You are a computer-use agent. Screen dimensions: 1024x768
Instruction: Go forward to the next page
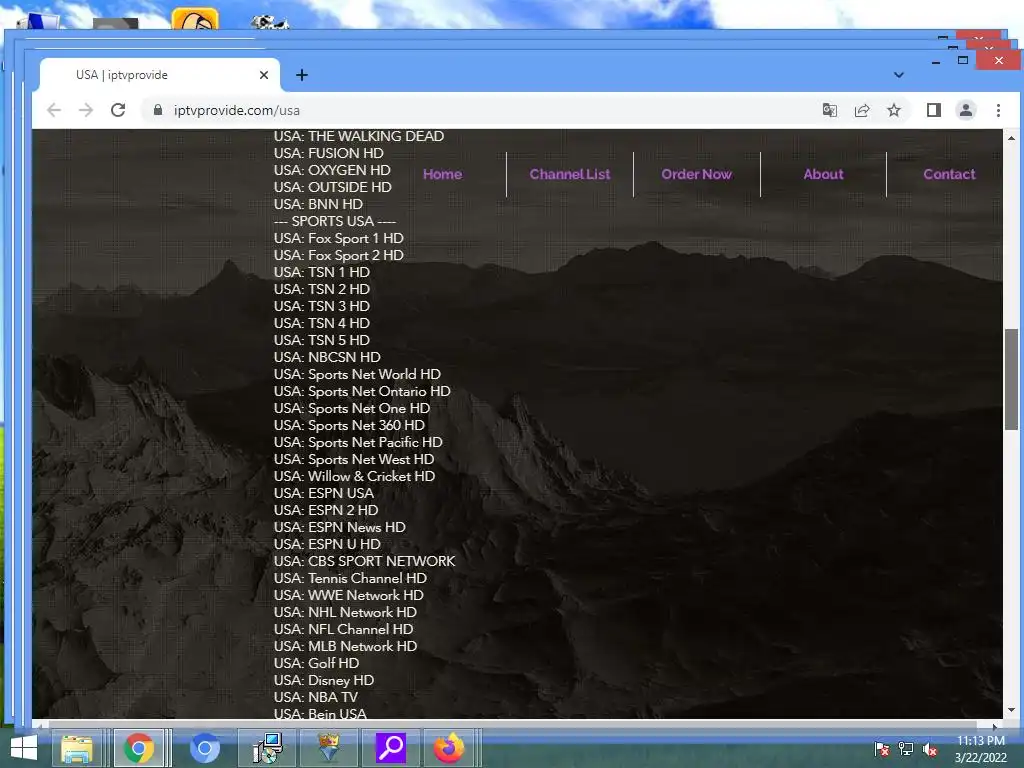point(86,110)
